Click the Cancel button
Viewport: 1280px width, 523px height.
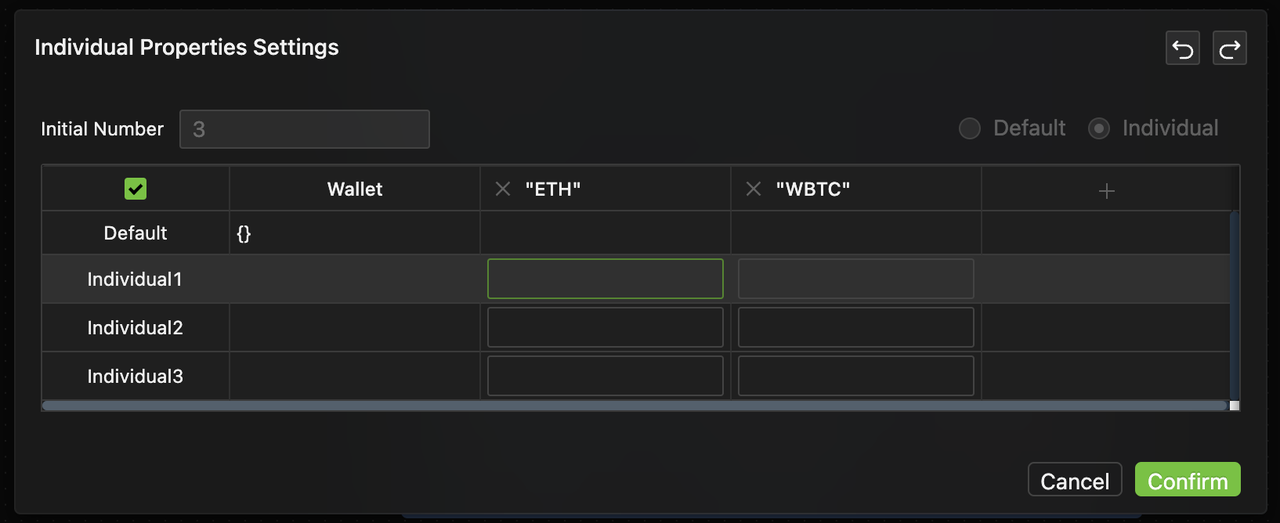tap(1074, 481)
